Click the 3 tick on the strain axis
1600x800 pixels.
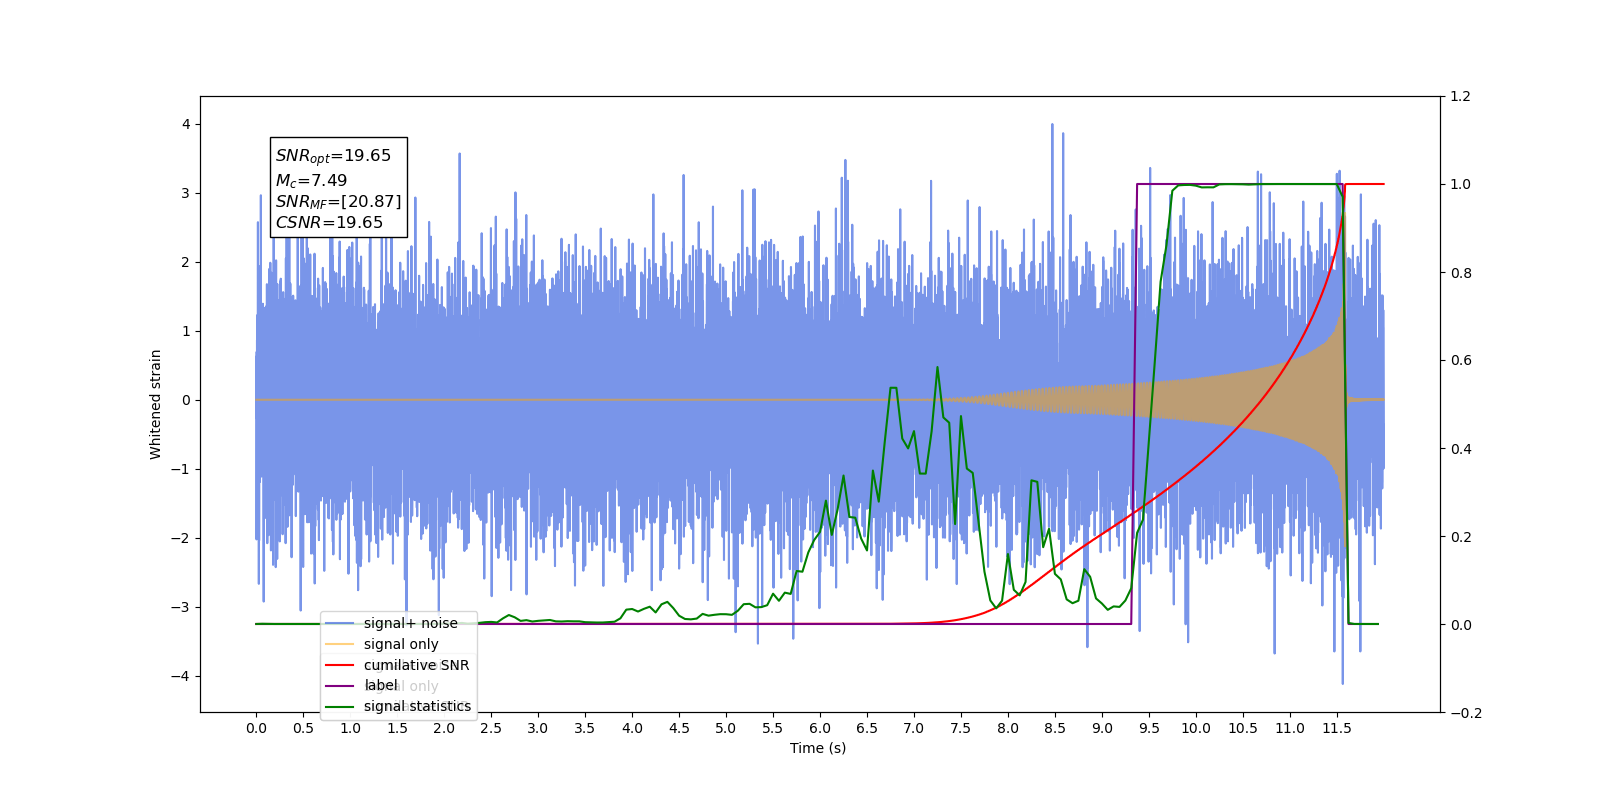(186, 193)
